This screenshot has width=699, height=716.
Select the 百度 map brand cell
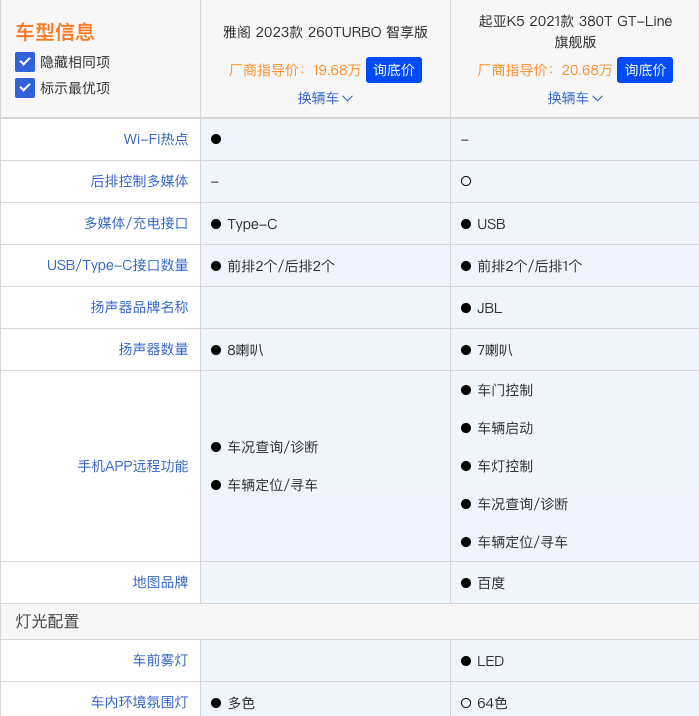point(491,583)
